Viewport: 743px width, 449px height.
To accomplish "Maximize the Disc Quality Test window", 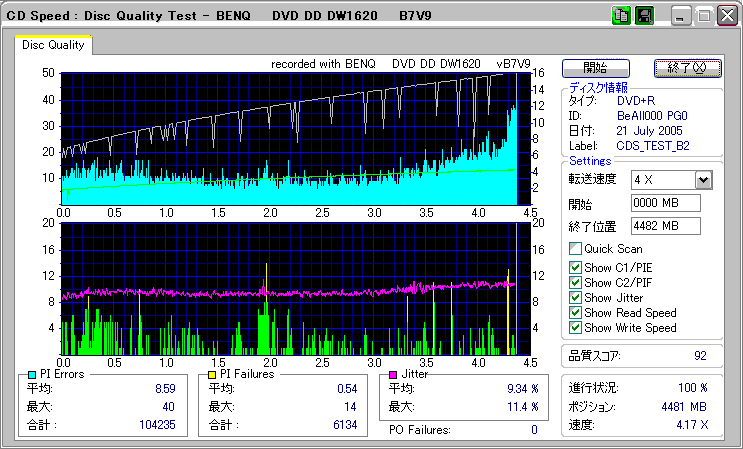I will 703,16.
